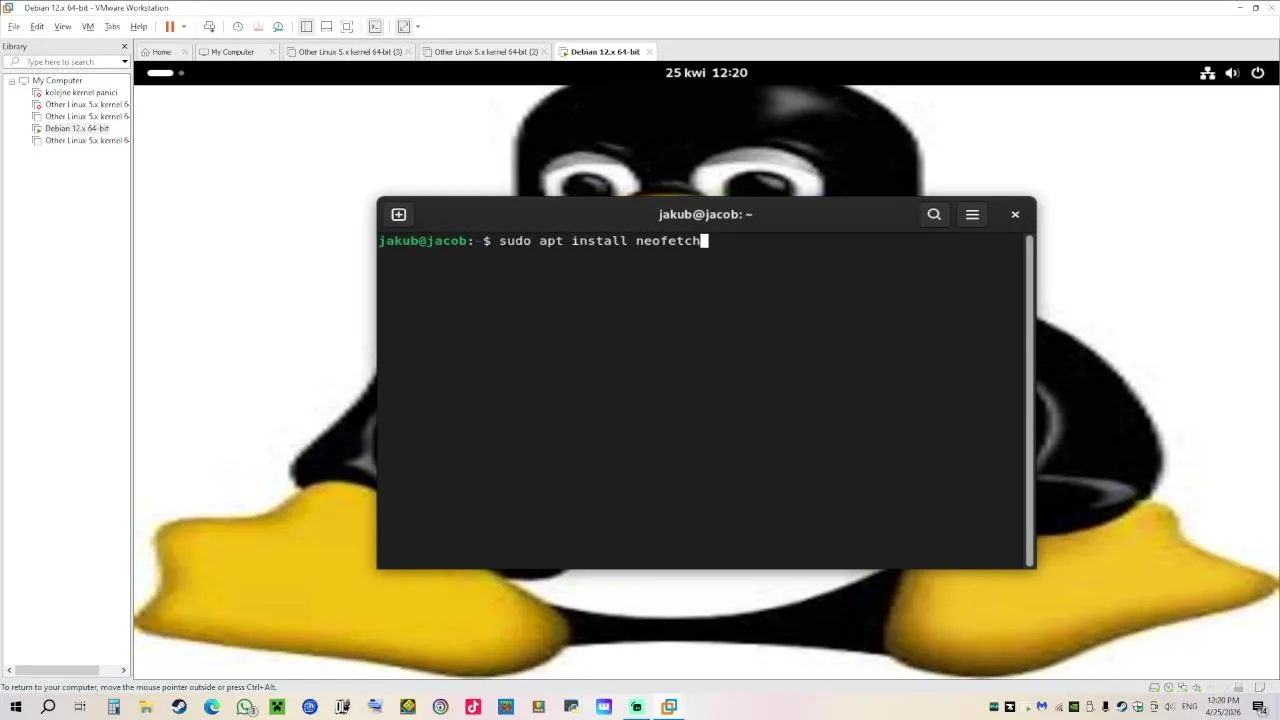Screen dimensions: 1280x720
Task: Click the ENG language indicator
Action: [x=1190, y=707]
